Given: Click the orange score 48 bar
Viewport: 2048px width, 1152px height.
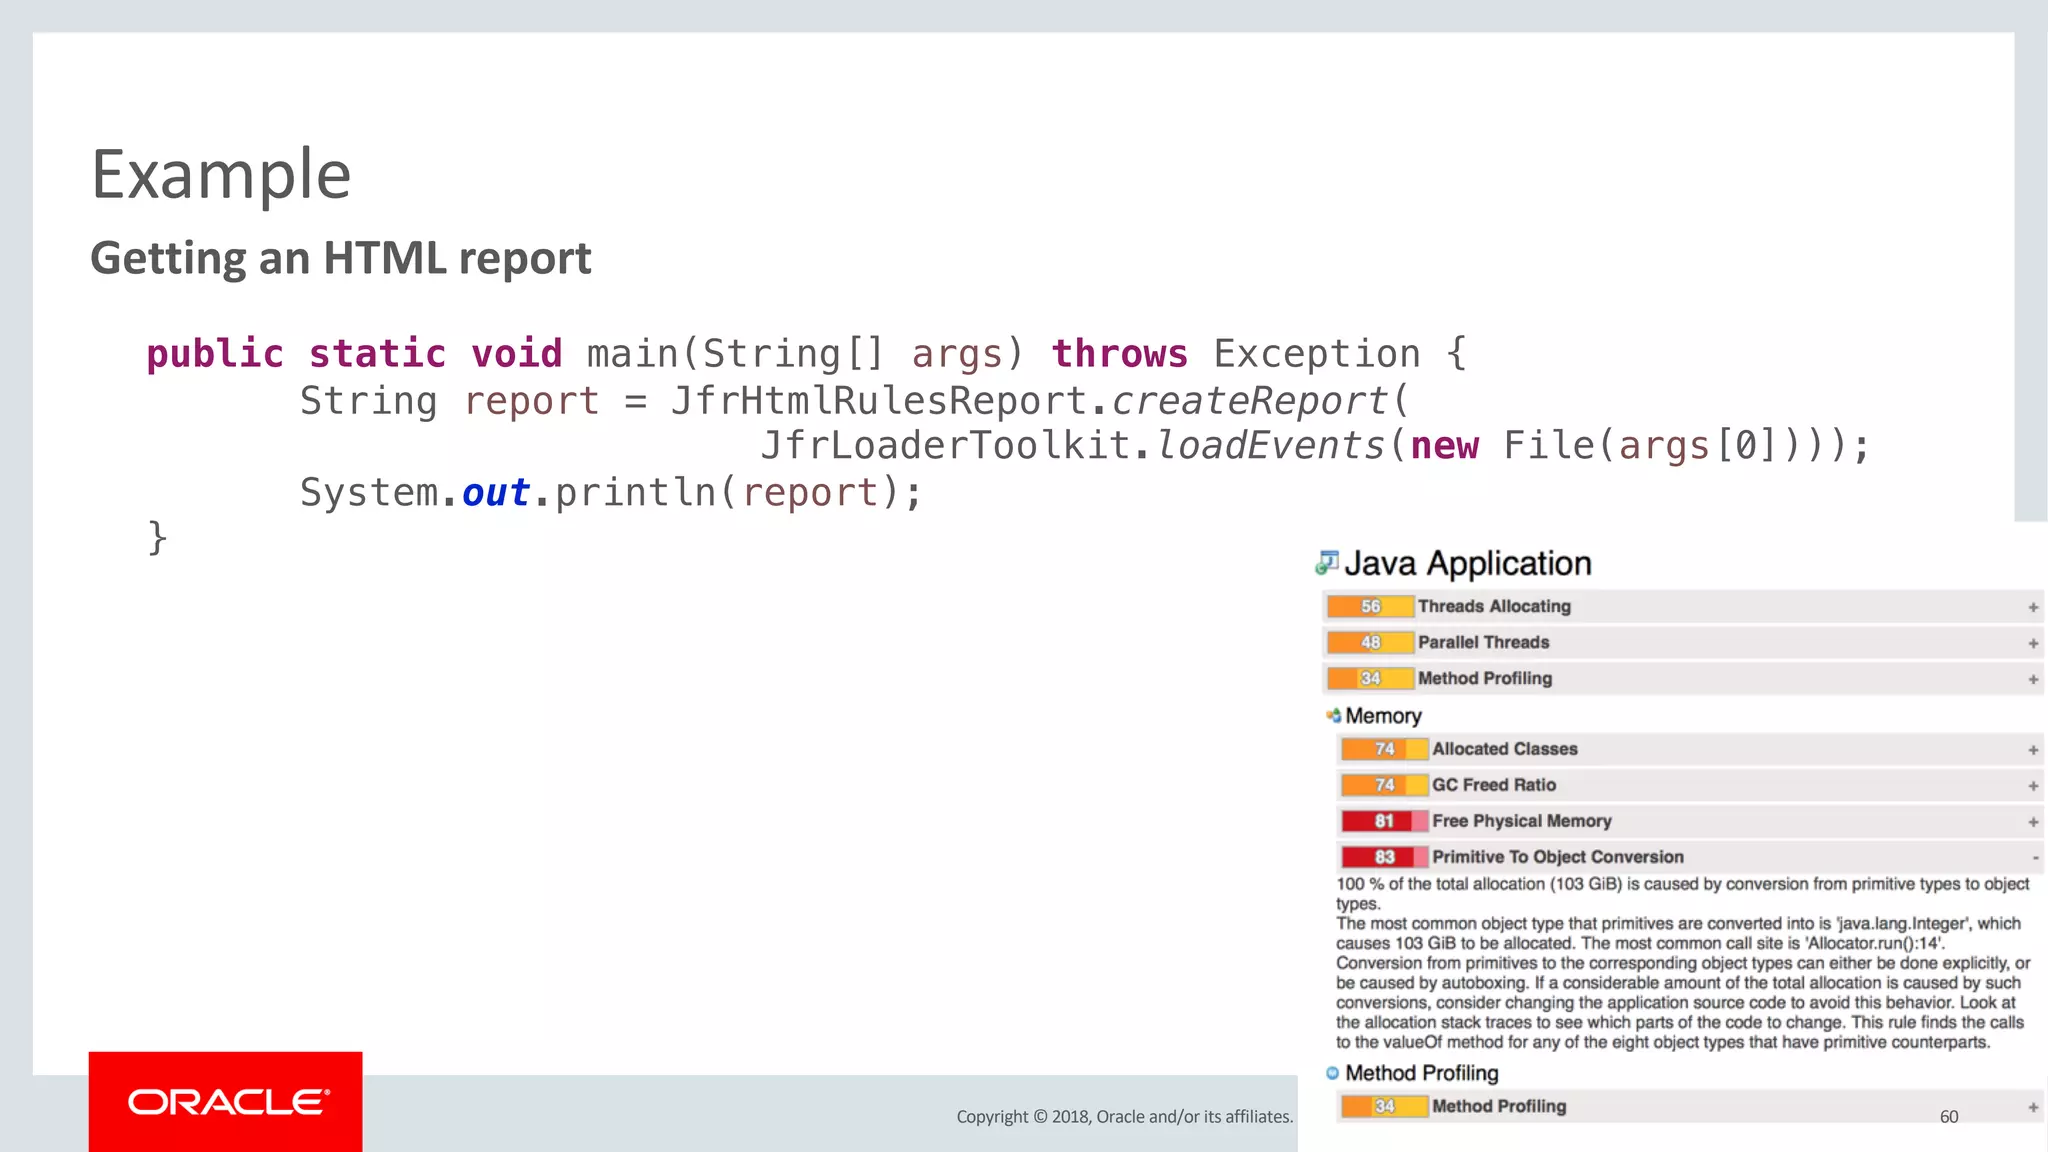Looking at the screenshot, I should pos(1370,642).
